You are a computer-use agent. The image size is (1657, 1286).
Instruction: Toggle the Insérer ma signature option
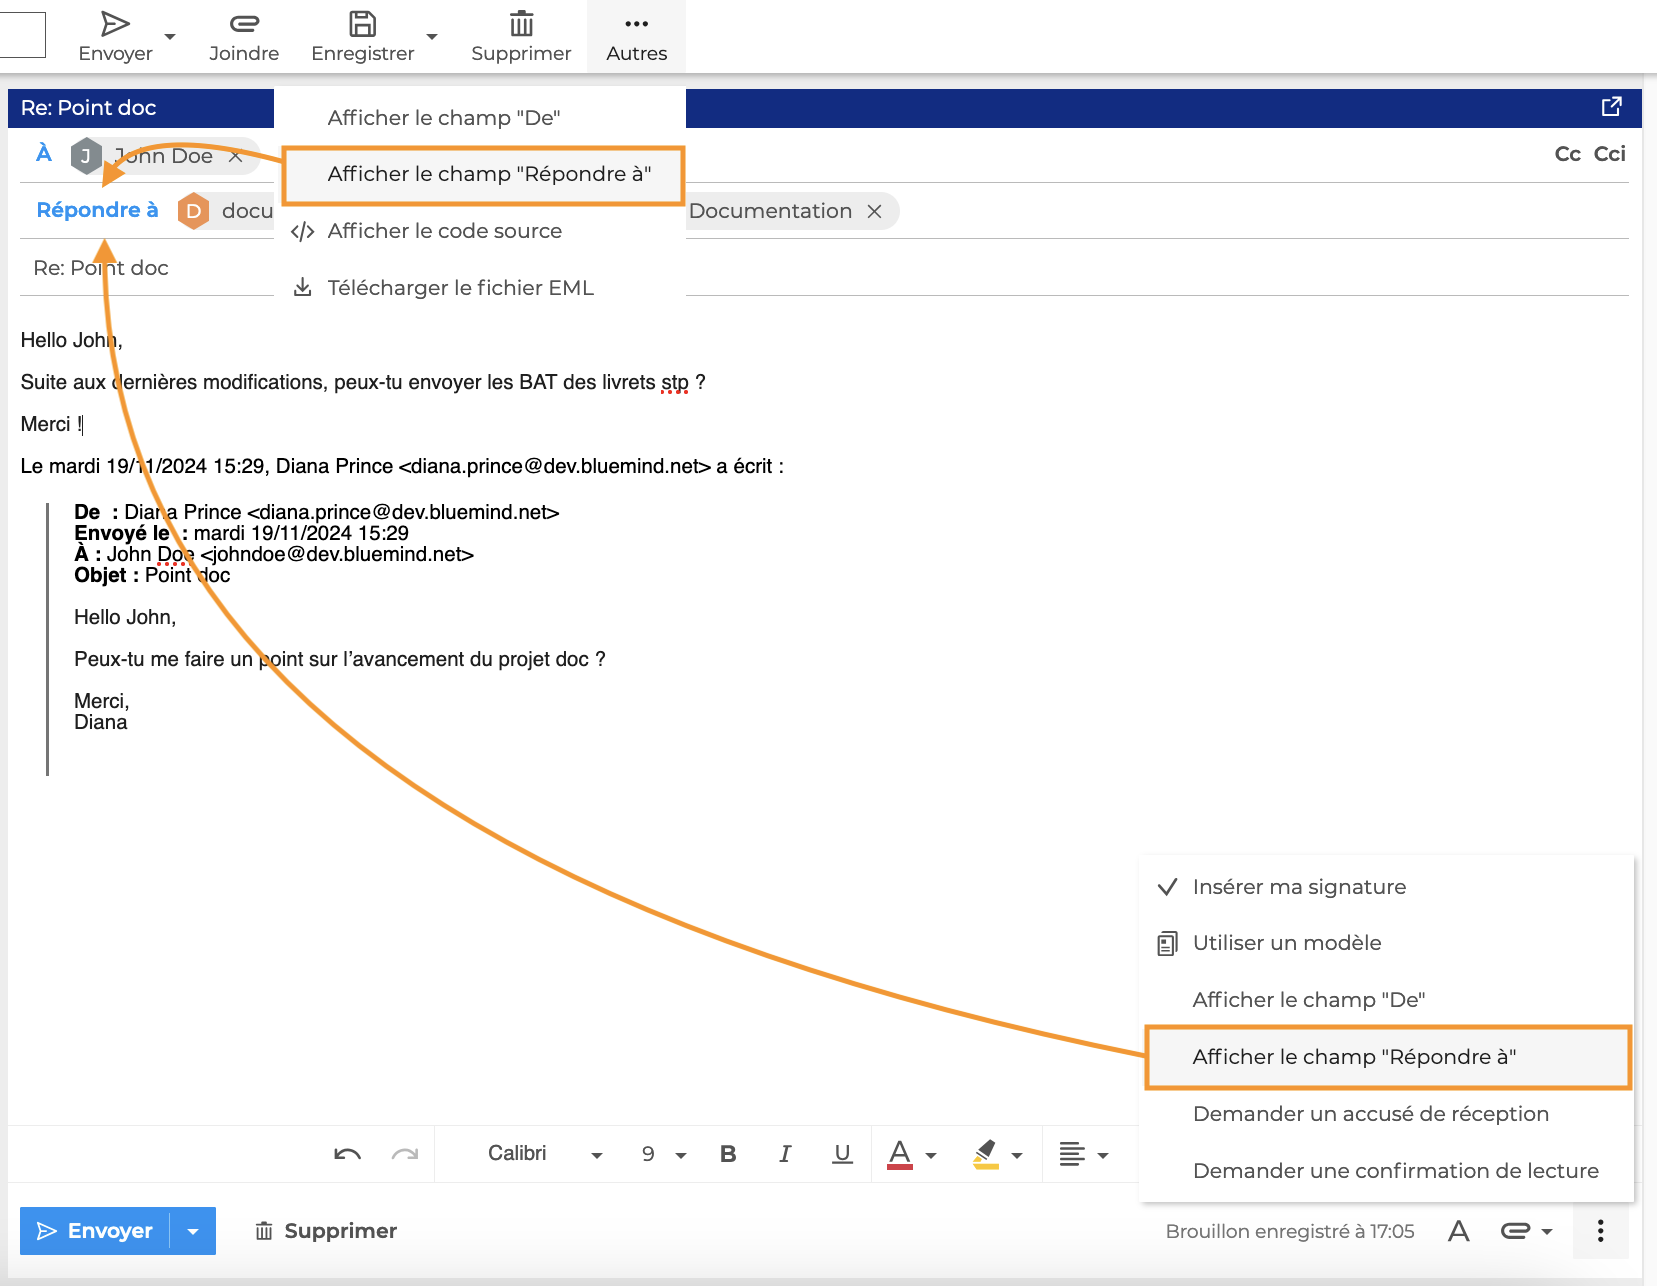point(1298,887)
